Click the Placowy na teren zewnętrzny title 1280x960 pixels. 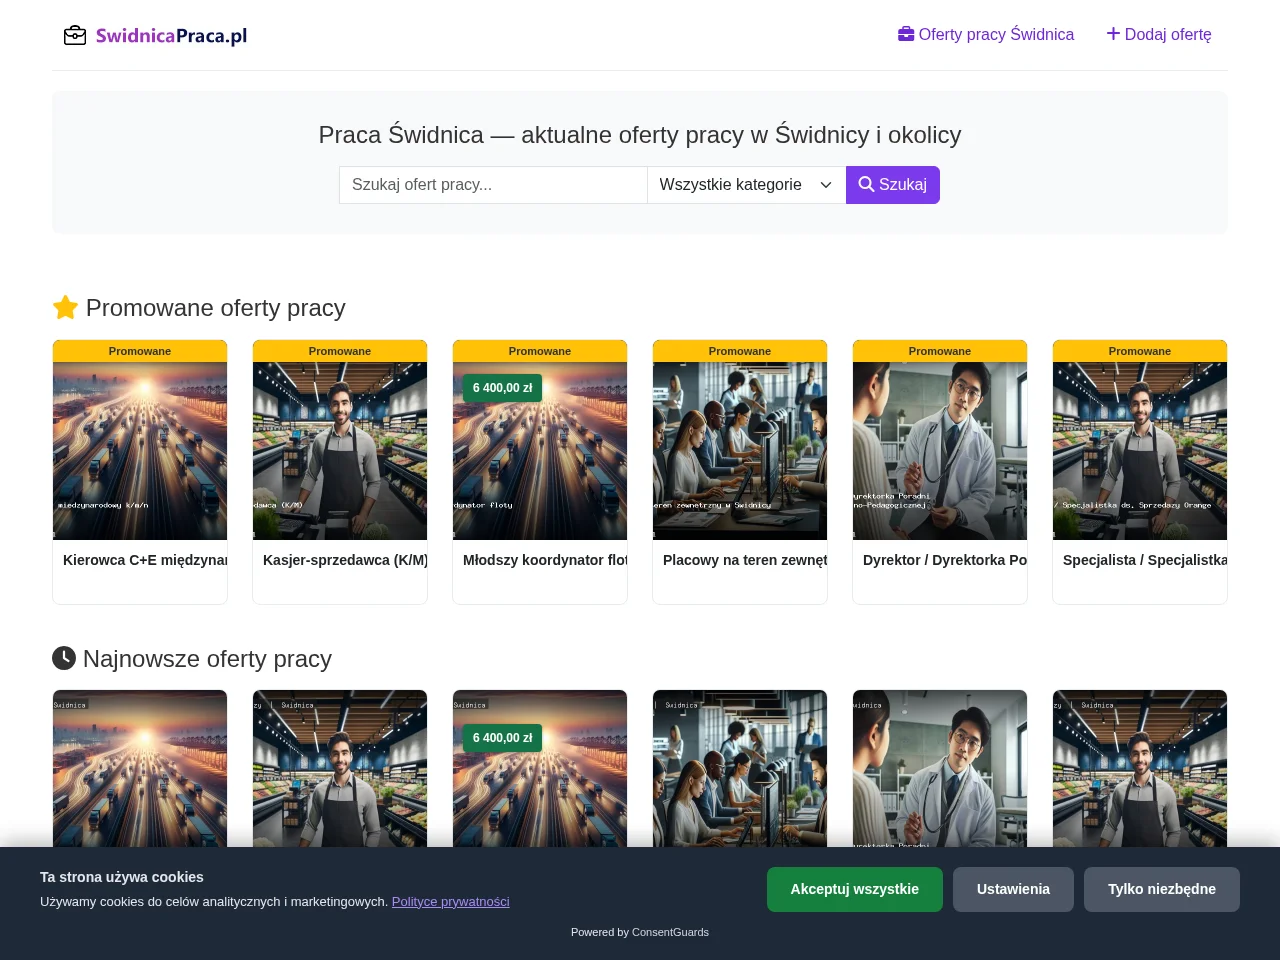point(745,560)
